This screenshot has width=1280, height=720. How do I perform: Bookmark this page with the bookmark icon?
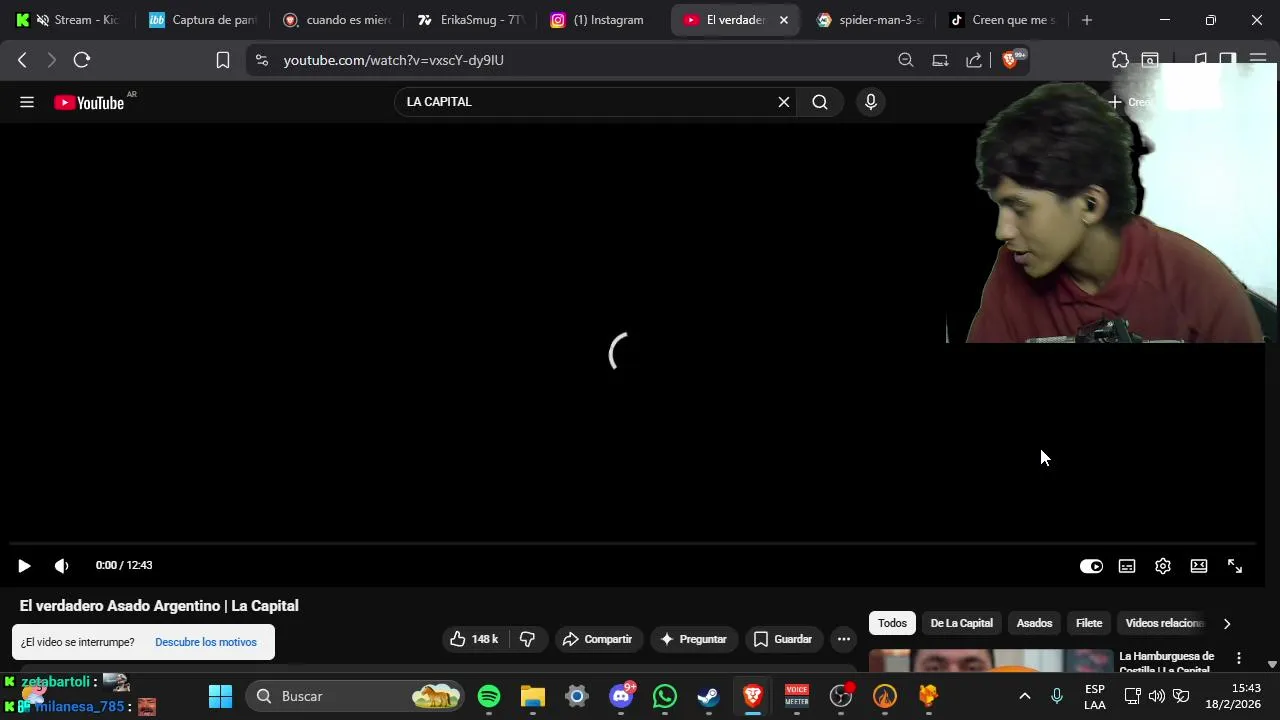point(223,60)
